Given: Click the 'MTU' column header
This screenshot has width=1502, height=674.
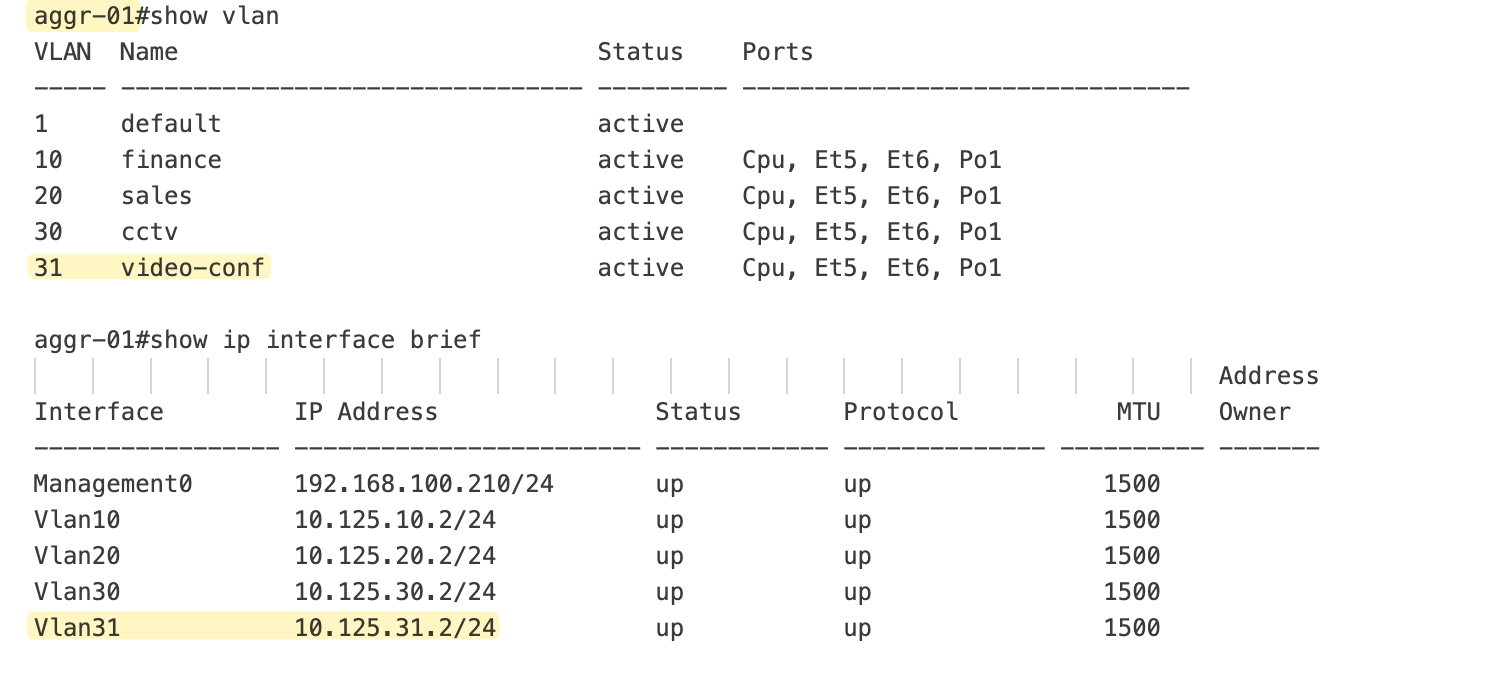Looking at the screenshot, I should click(1138, 412).
